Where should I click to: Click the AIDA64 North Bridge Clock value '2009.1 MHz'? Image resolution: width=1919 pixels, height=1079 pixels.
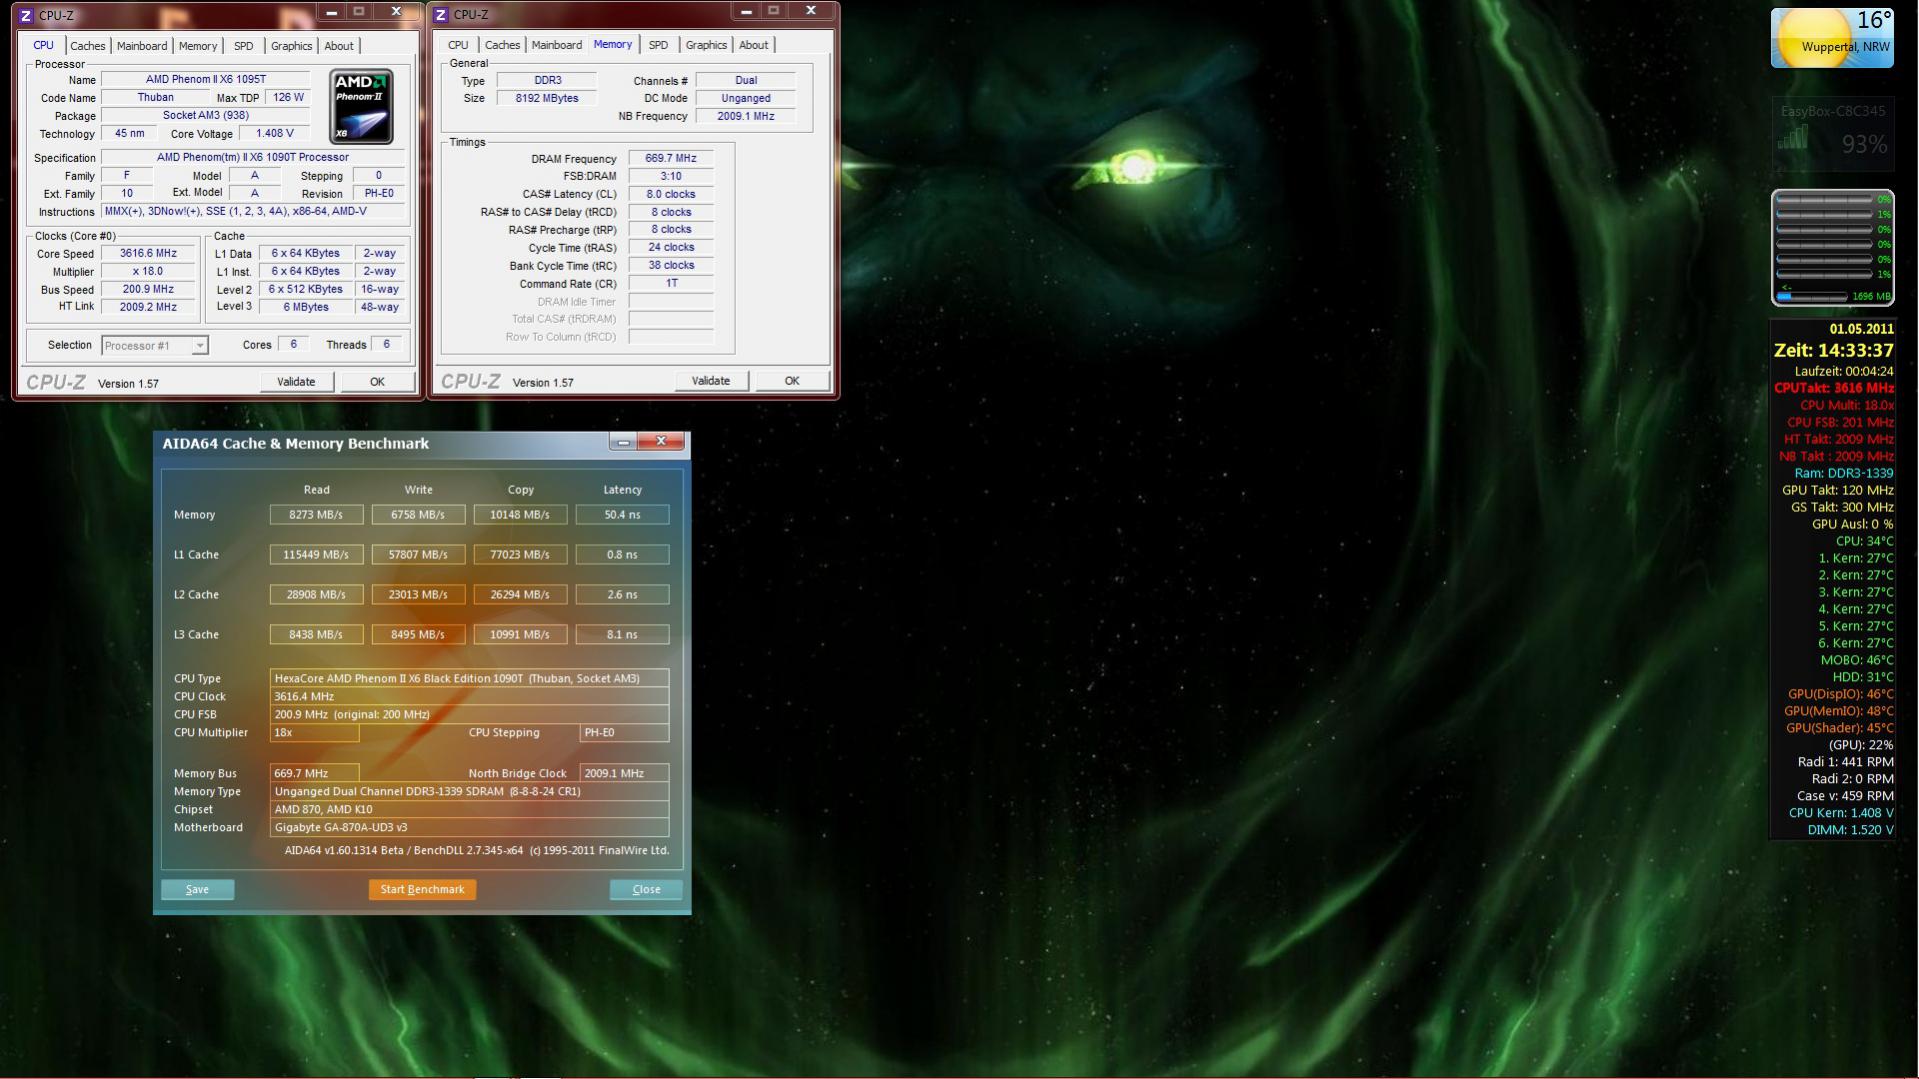click(624, 773)
